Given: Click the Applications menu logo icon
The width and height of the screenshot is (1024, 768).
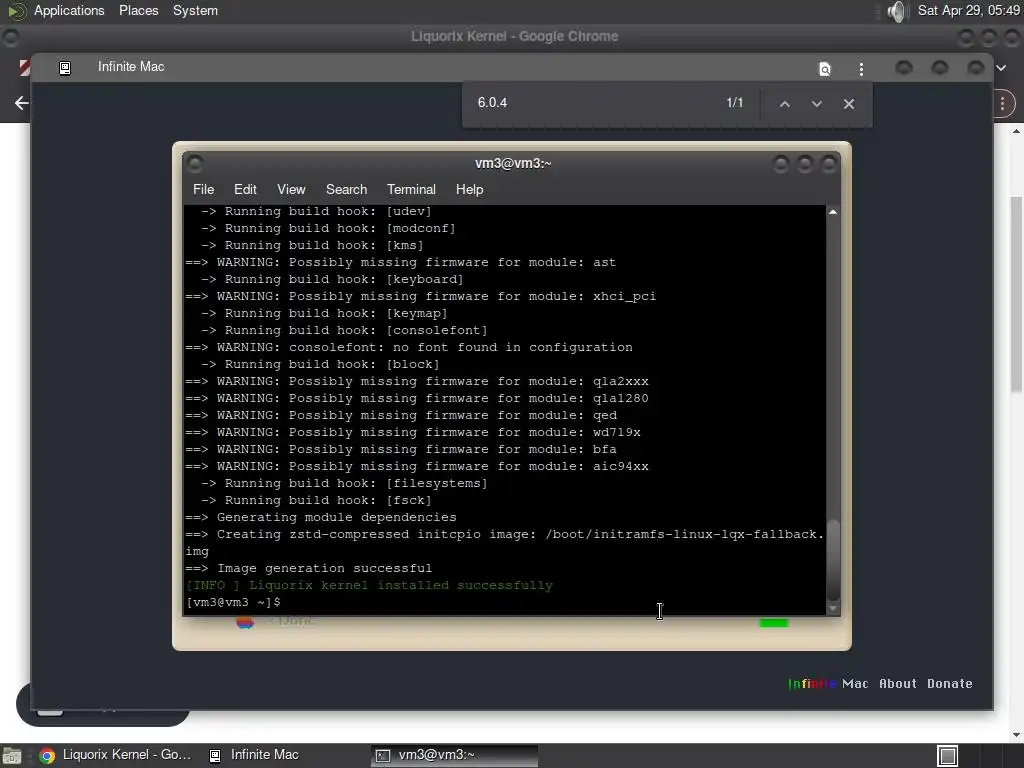Looking at the screenshot, I should tap(16, 11).
